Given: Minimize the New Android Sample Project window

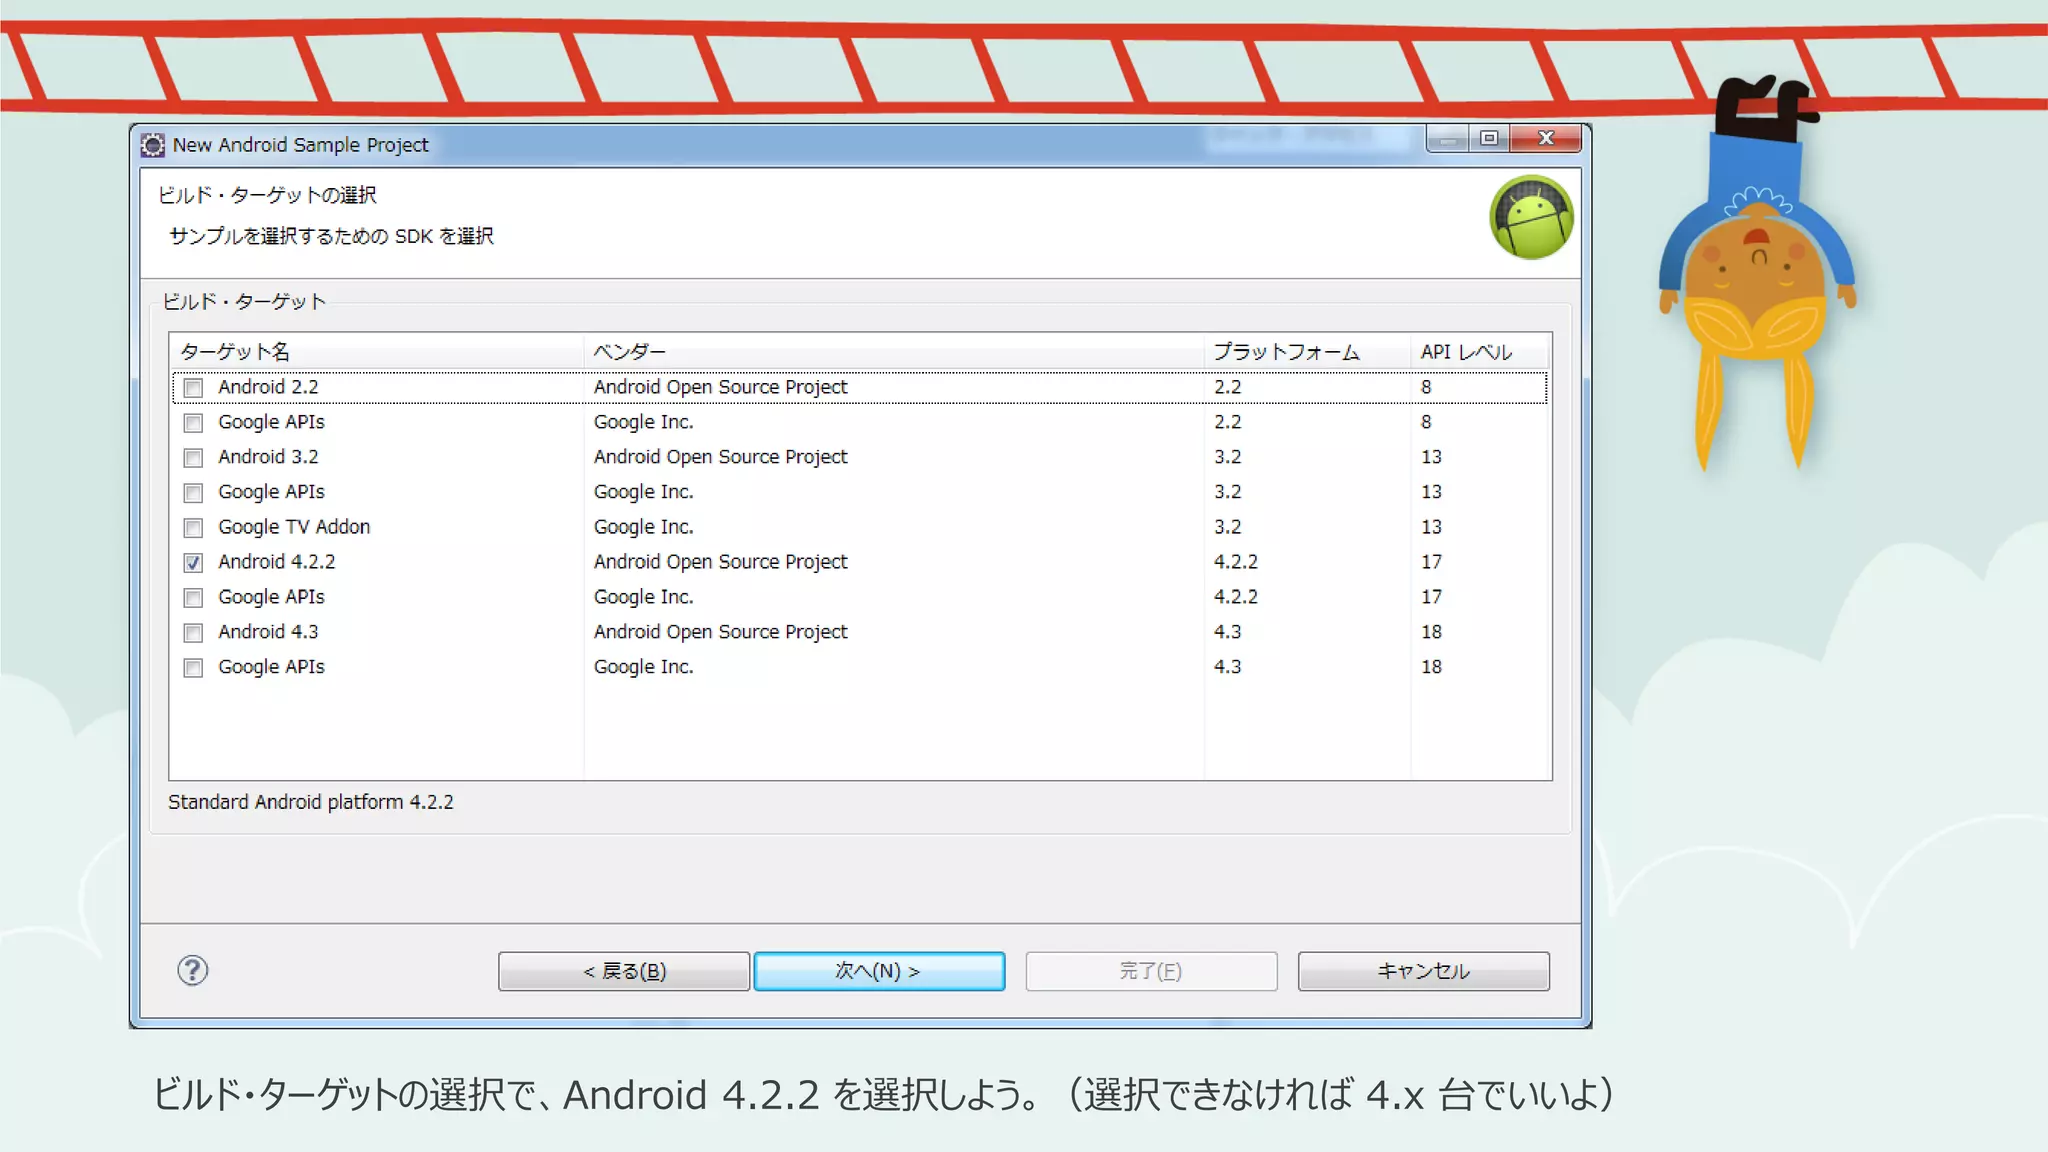Looking at the screenshot, I should point(1447,139).
